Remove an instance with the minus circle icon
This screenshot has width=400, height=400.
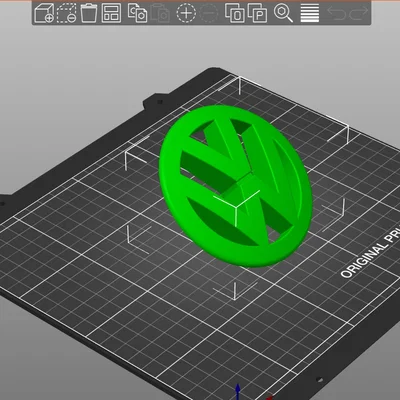(209, 13)
